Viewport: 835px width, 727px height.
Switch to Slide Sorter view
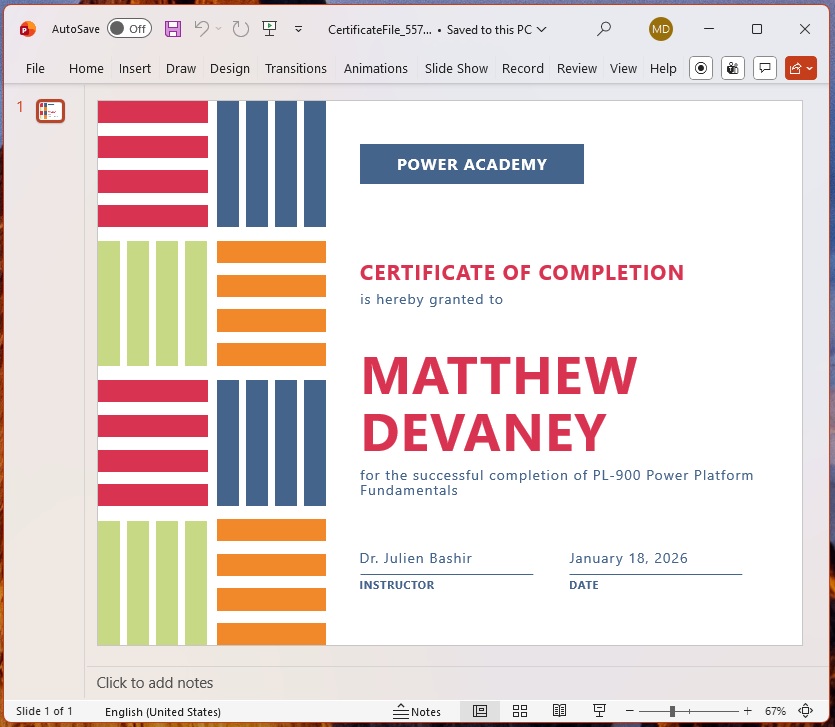pyautogui.click(x=520, y=711)
